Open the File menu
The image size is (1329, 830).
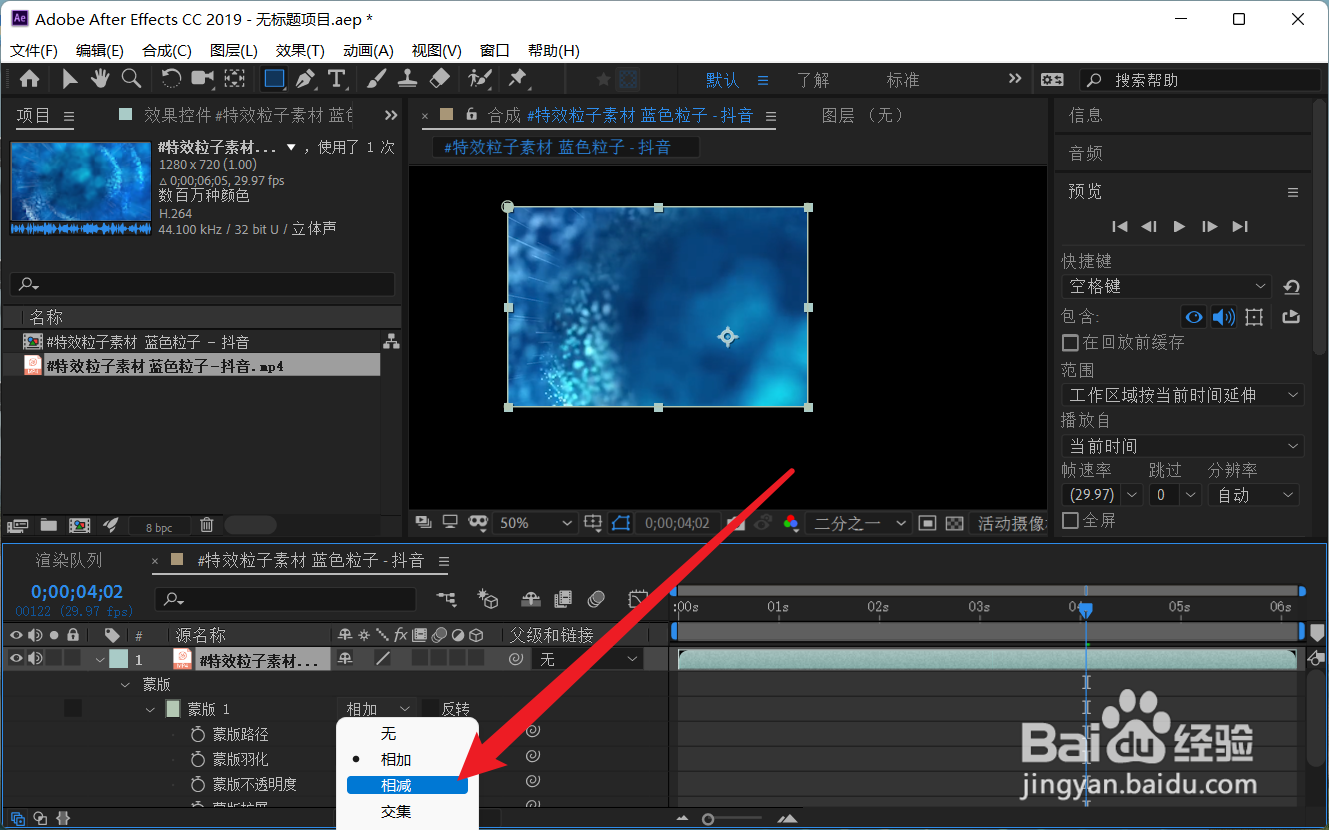pos(34,50)
